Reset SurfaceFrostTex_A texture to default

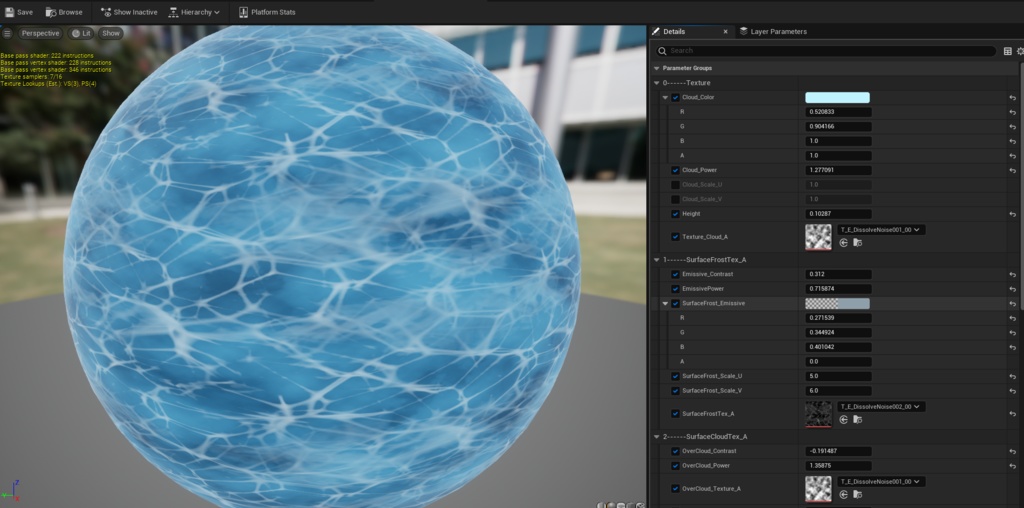[x=1012, y=414]
